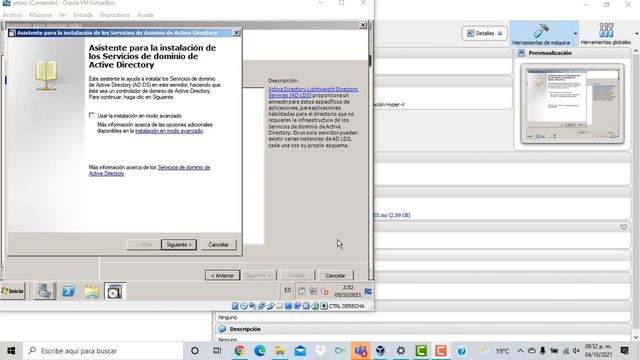This screenshot has width=640, height=360.
Task: Open Settings gear on host taskbar
Action: coord(401,351)
